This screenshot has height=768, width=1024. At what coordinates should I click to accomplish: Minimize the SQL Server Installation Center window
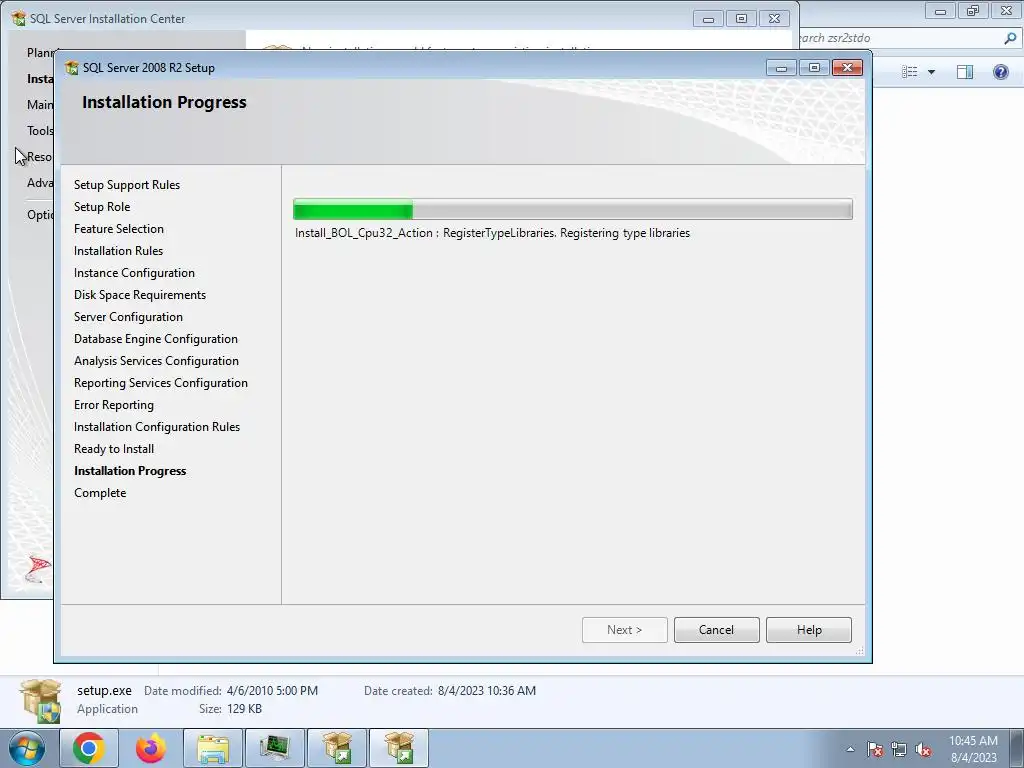pos(708,19)
